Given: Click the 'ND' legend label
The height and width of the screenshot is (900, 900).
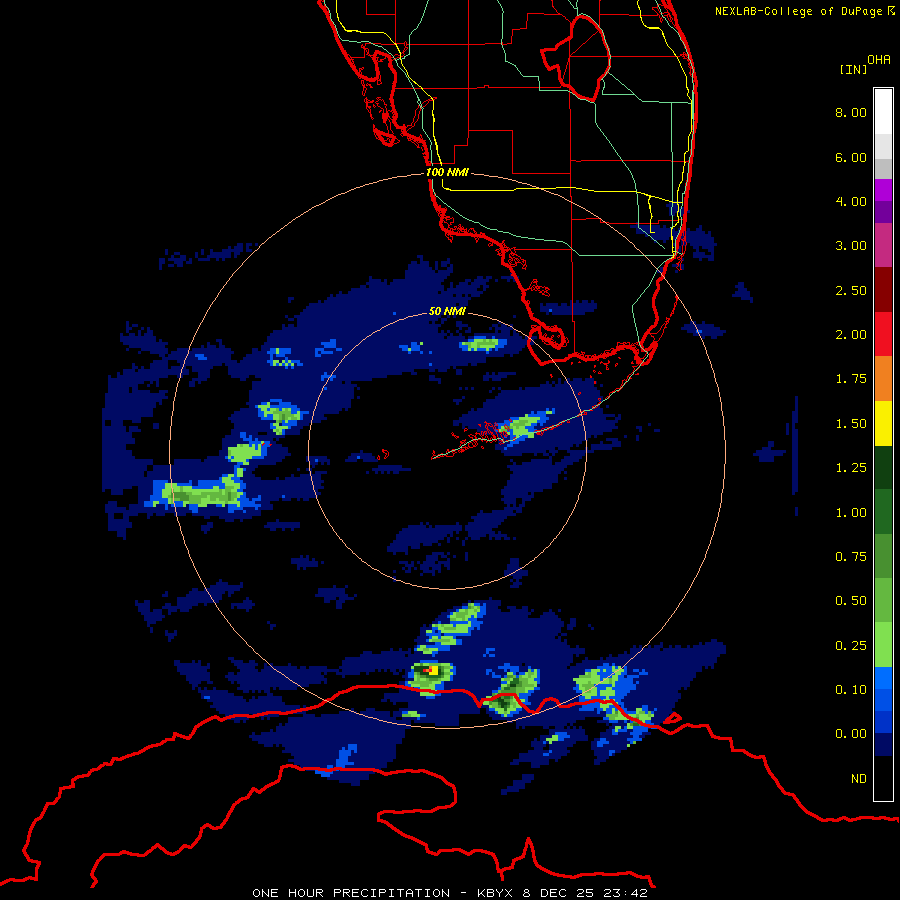Looking at the screenshot, I should point(859,779).
